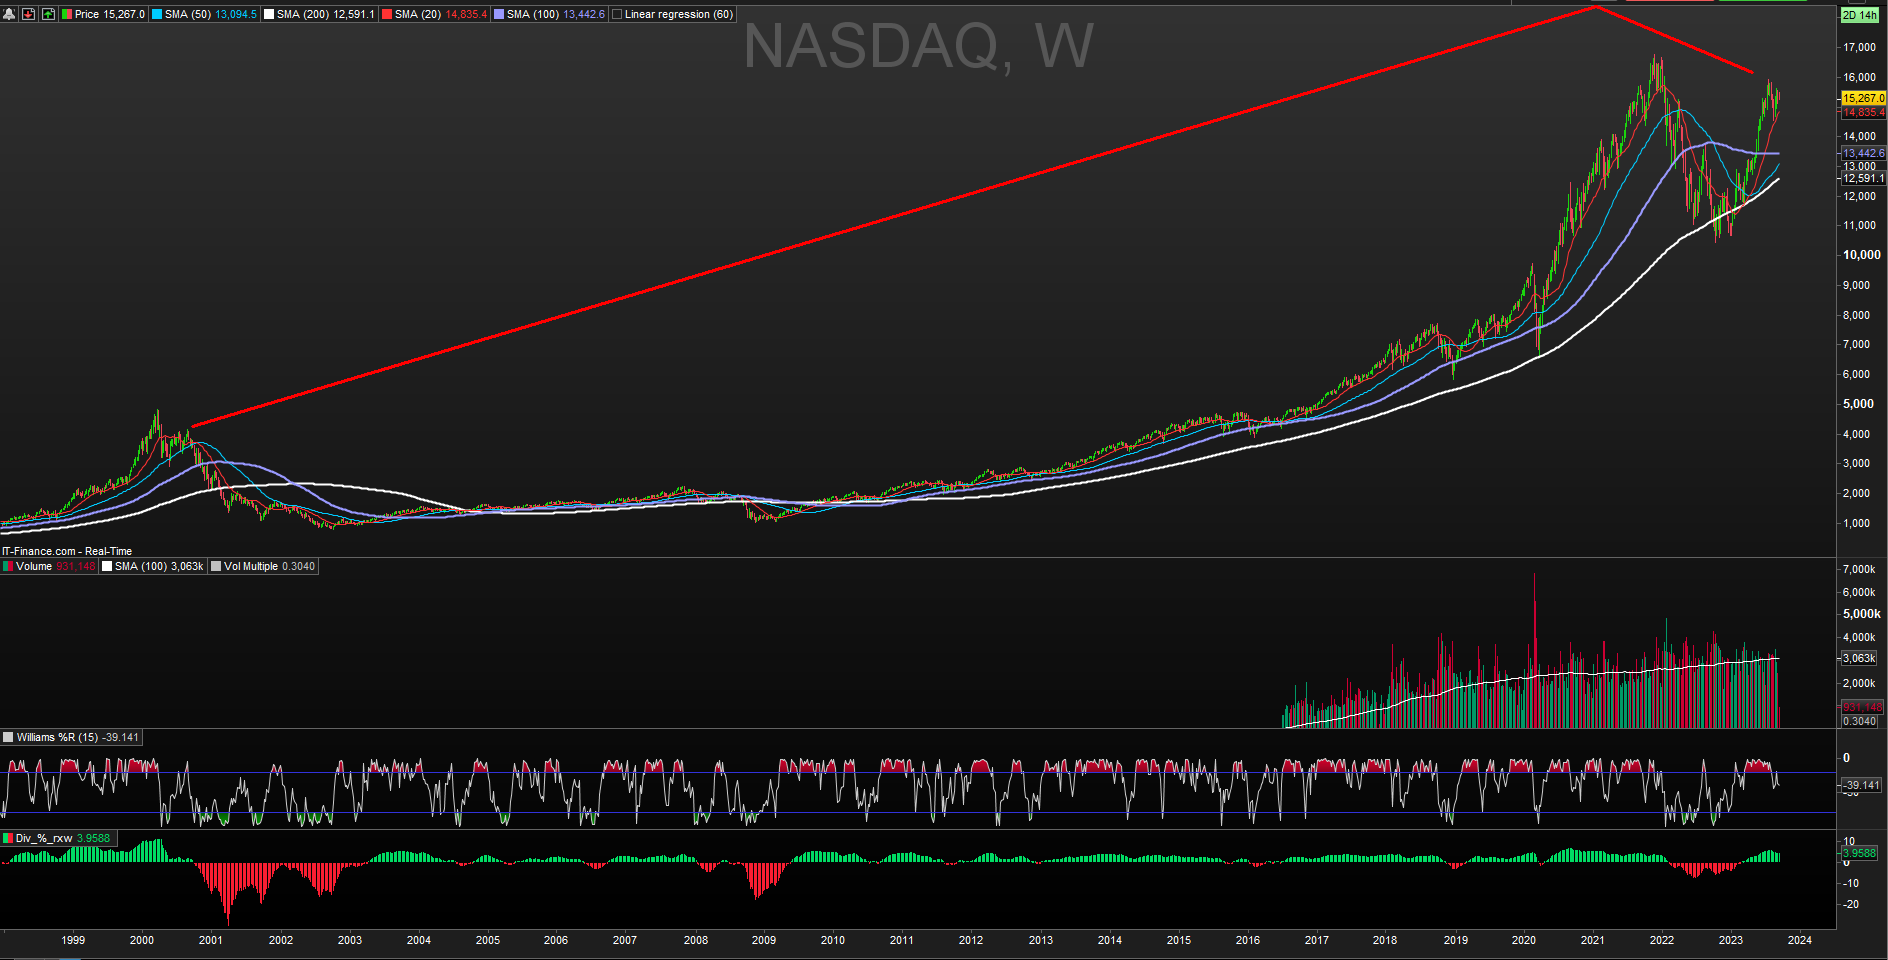The image size is (1888, 960).
Task: Click the 3.9588 divergence axis tag
Action: point(1859,853)
